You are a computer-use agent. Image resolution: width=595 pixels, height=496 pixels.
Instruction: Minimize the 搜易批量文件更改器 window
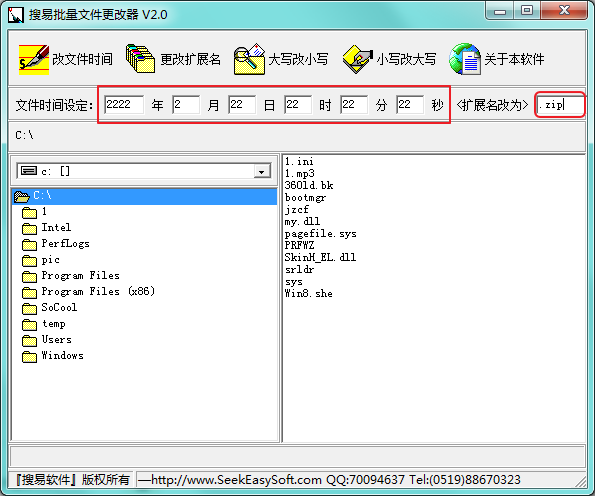click(500, 11)
